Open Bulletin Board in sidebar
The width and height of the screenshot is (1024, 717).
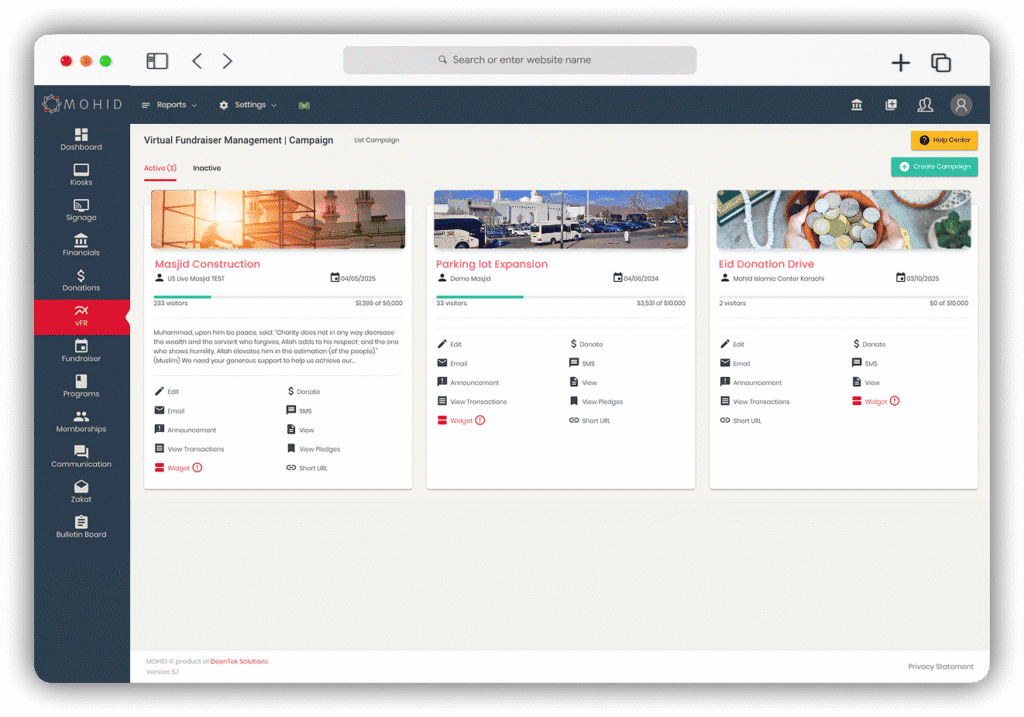tap(81, 526)
